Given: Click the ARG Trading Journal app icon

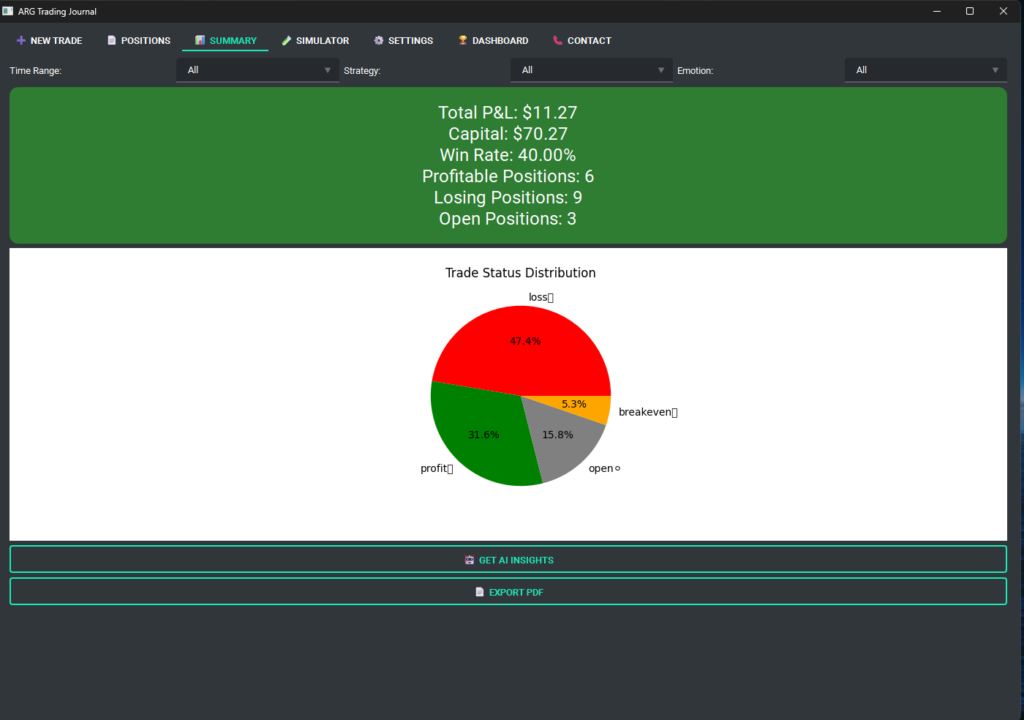Looking at the screenshot, I should click(x=9, y=11).
